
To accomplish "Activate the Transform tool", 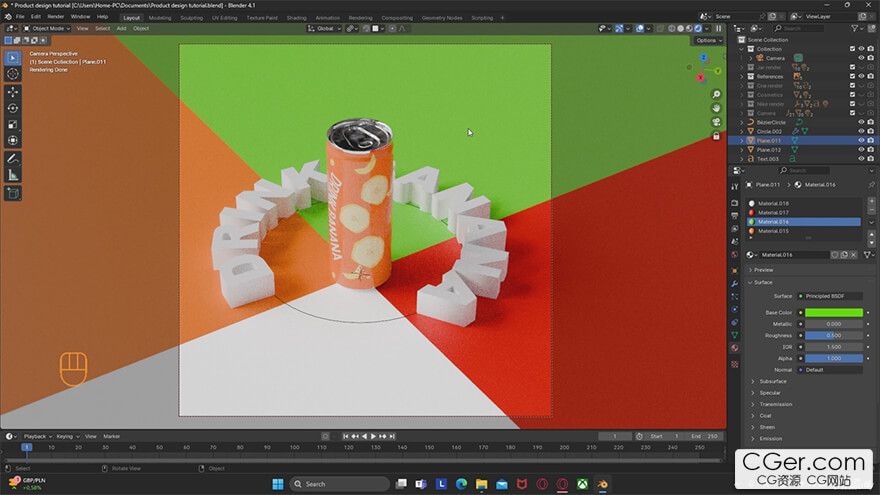I will 13,140.
